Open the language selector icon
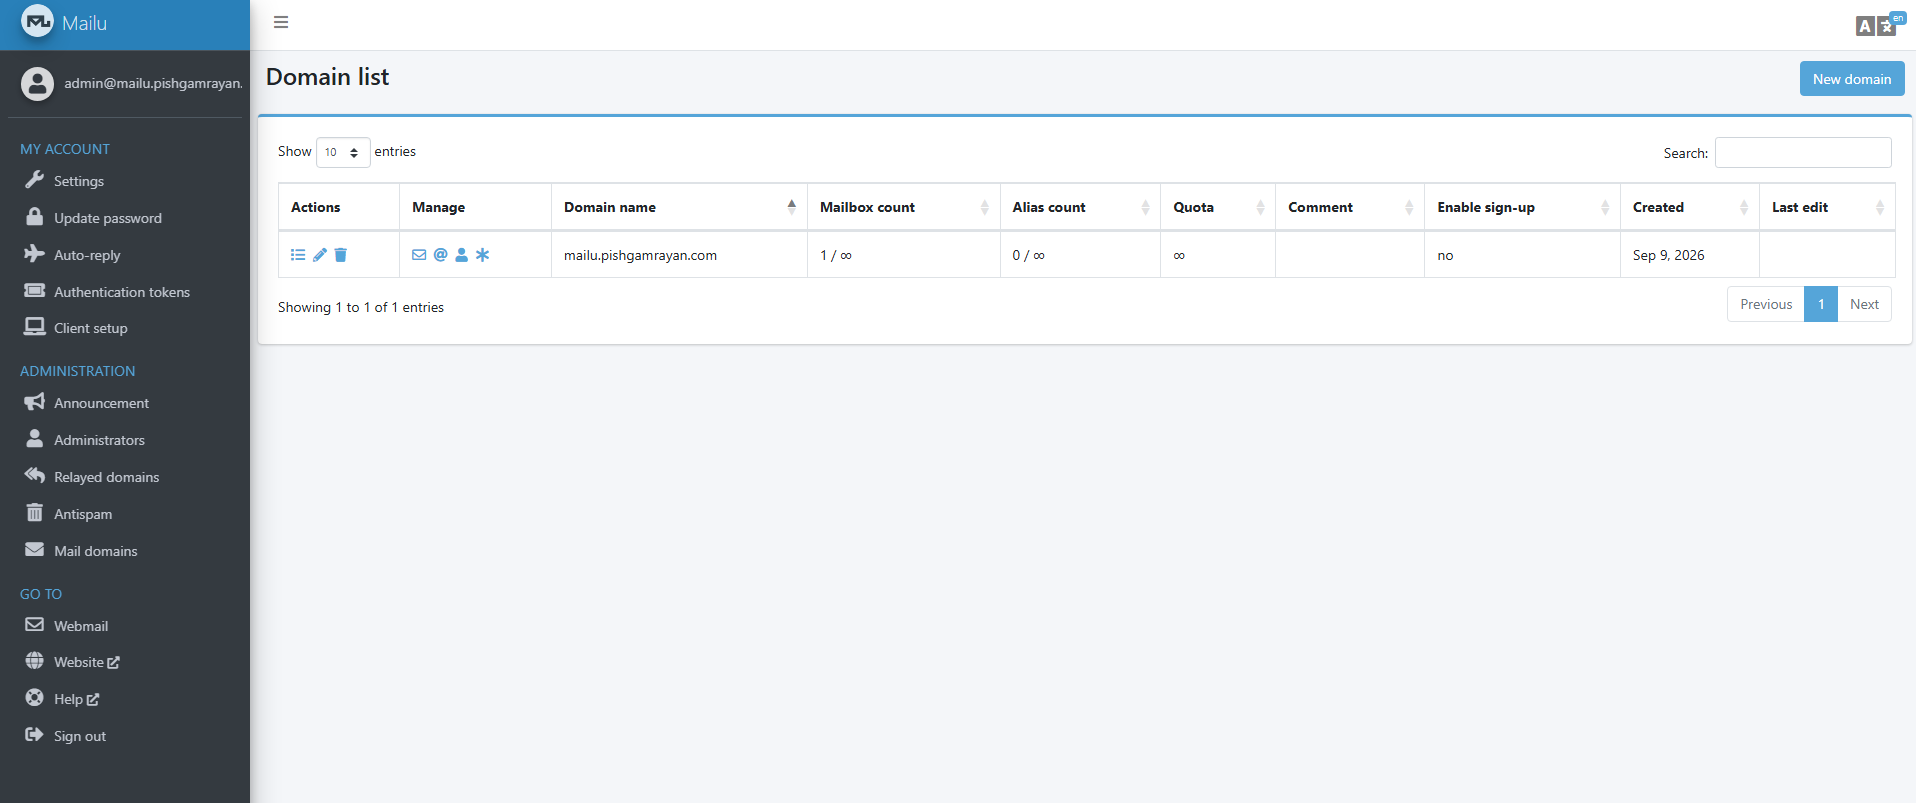The height and width of the screenshot is (803, 1916). (1880, 24)
